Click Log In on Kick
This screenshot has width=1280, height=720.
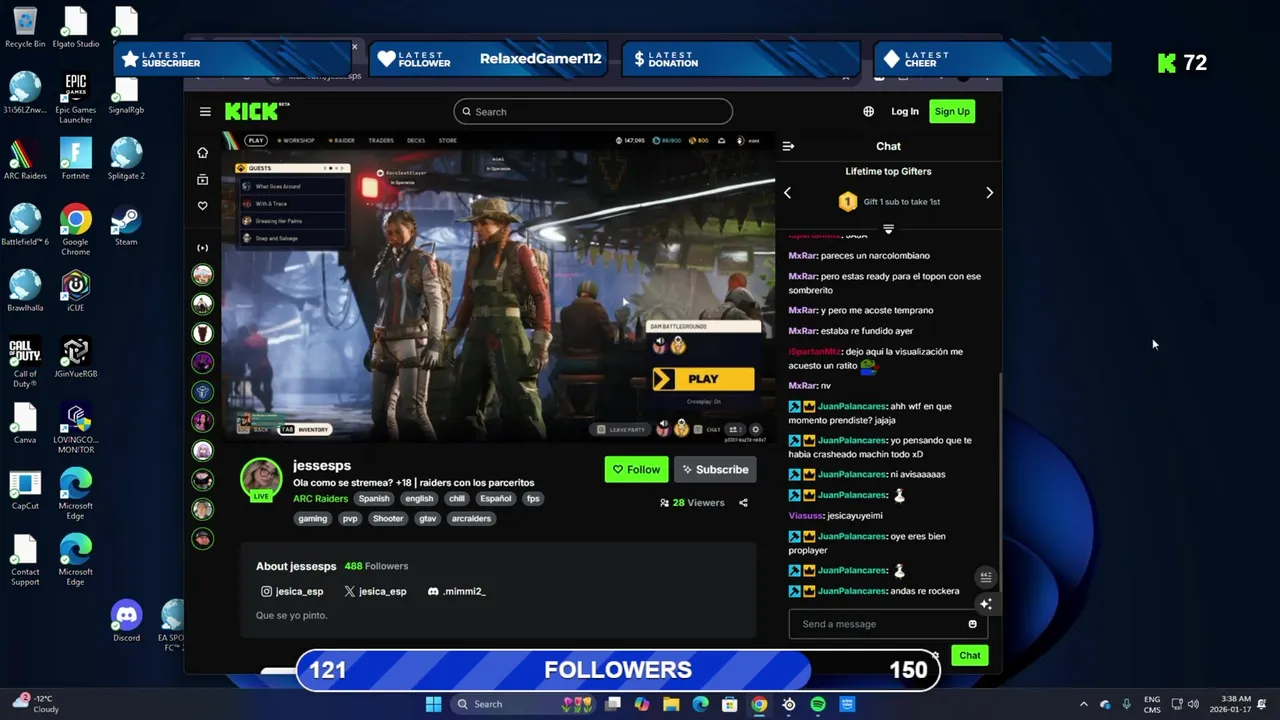[905, 111]
